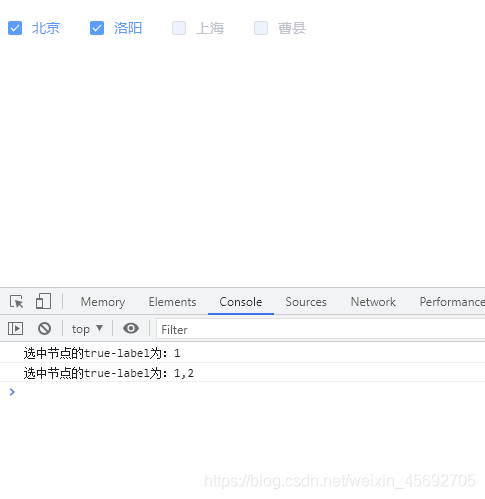Select log line ending with 1,2
Viewport: 485px width, 499px height.
pyautogui.click(x=242, y=373)
